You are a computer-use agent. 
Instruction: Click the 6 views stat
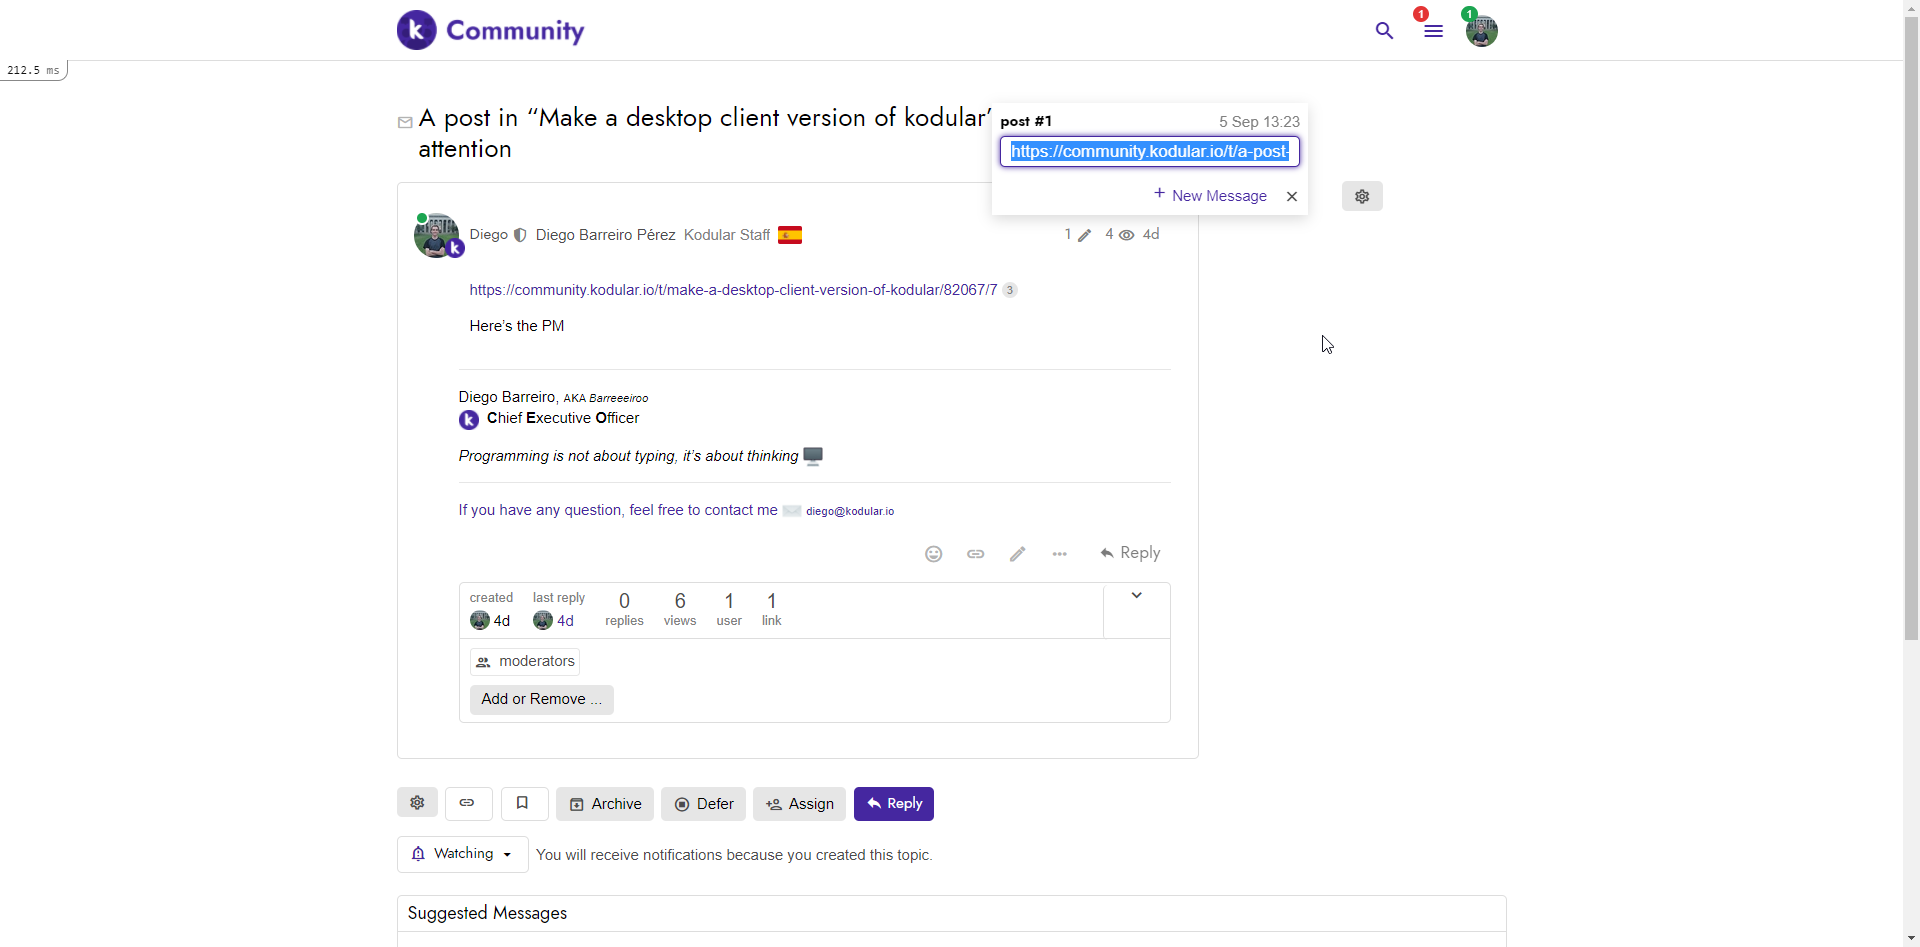pyautogui.click(x=680, y=609)
